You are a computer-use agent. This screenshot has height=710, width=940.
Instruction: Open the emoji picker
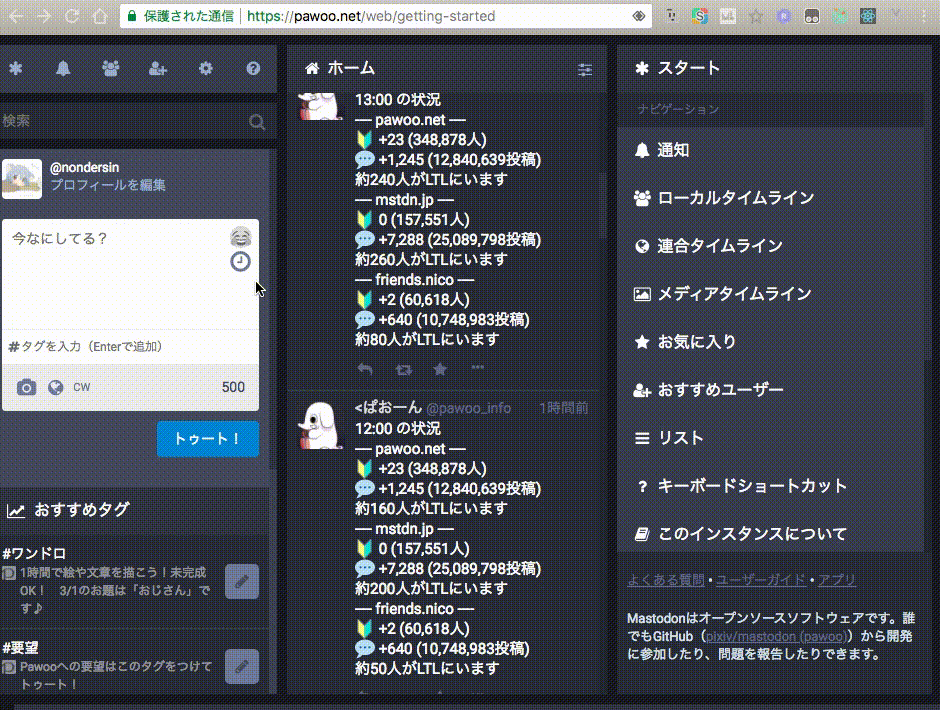tap(240, 237)
